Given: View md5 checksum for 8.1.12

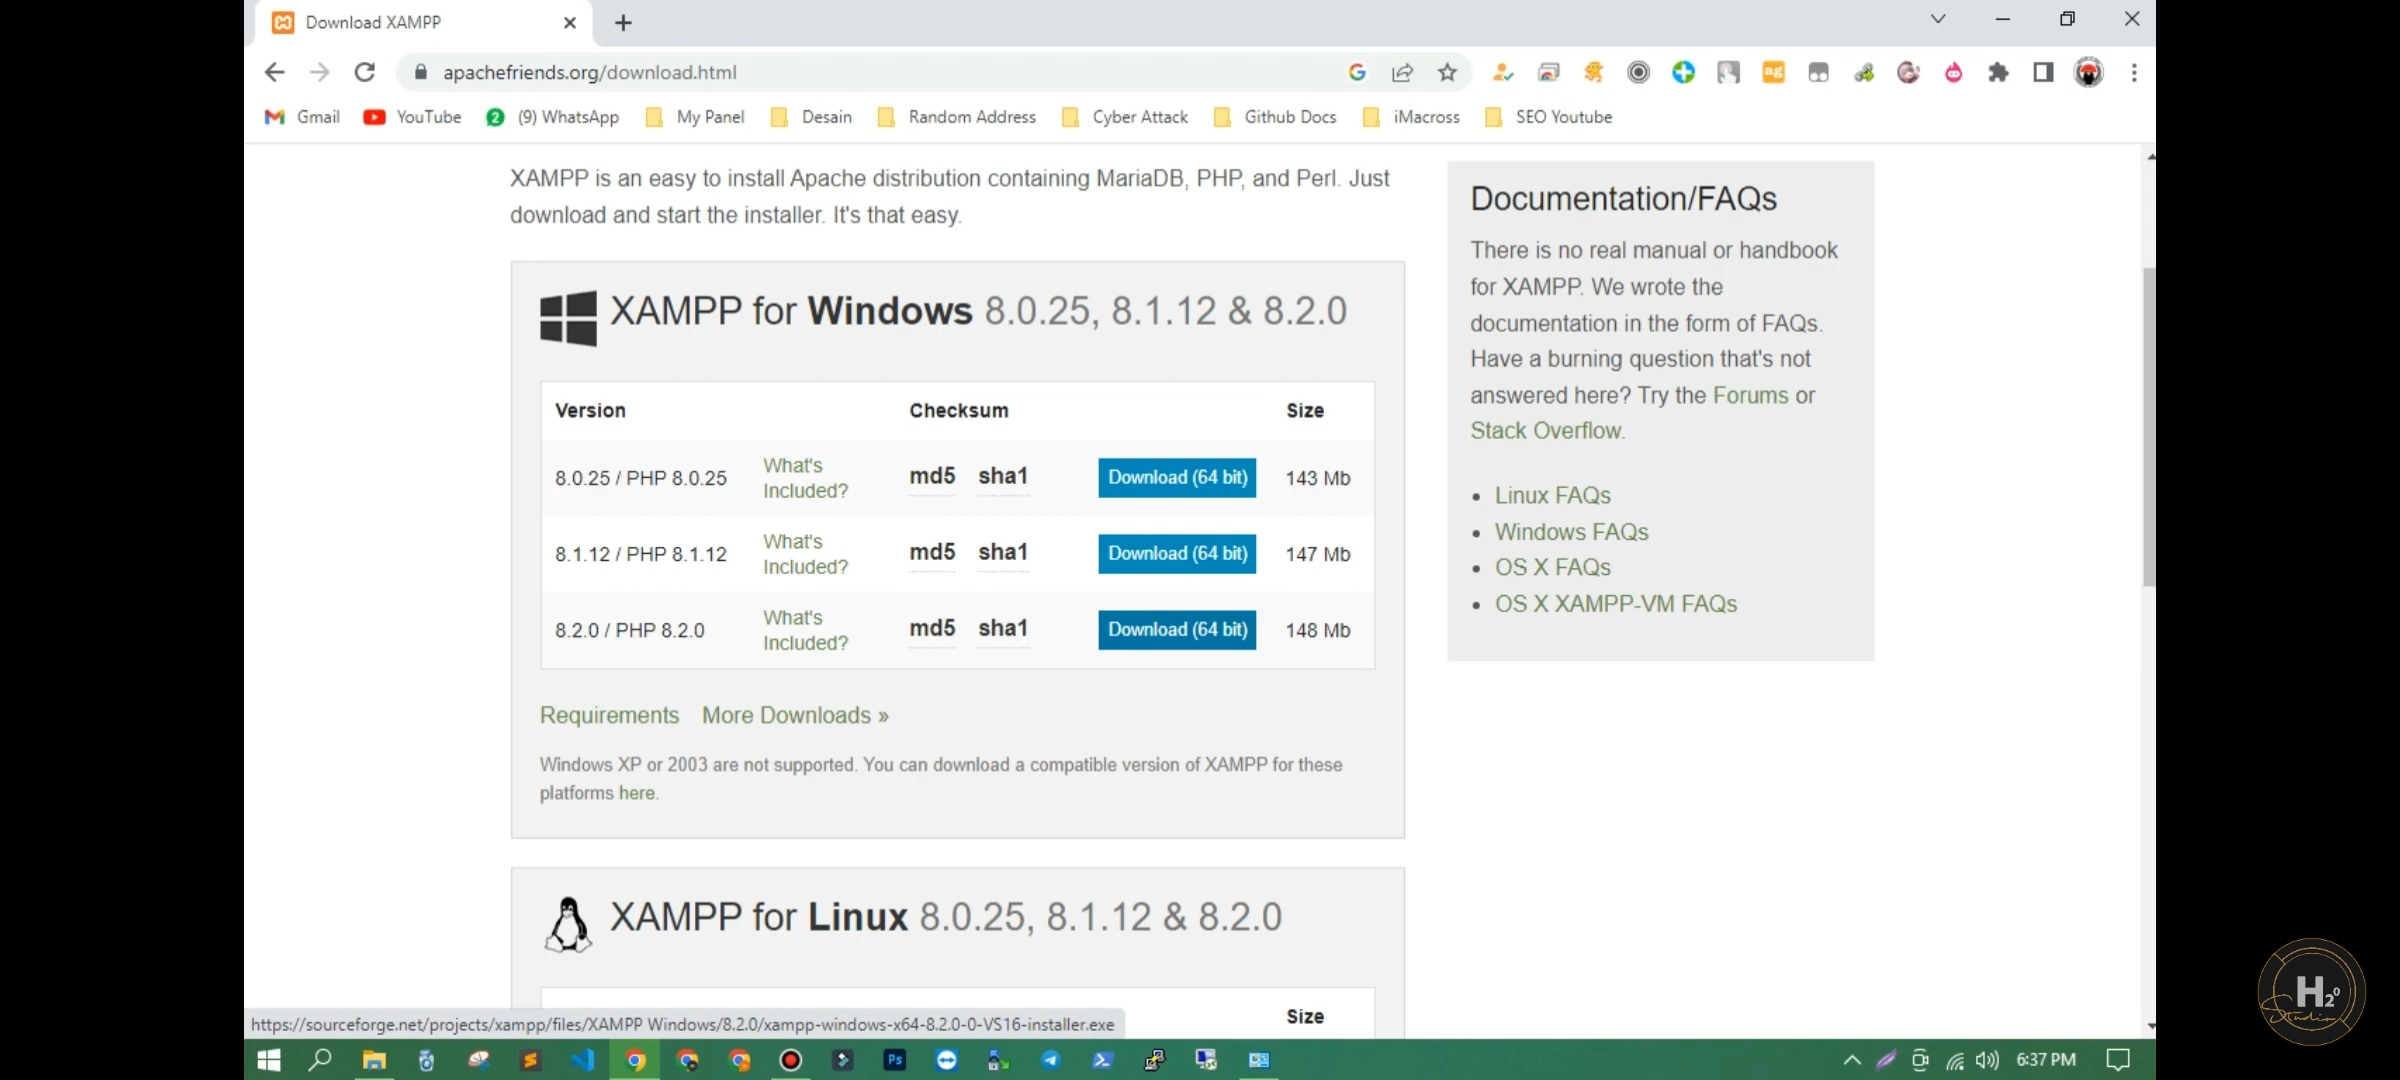Looking at the screenshot, I should (932, 552).
